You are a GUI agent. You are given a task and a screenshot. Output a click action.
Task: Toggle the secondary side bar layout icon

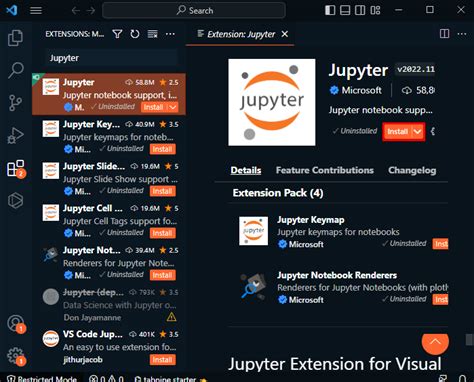(x=360, y=10)
